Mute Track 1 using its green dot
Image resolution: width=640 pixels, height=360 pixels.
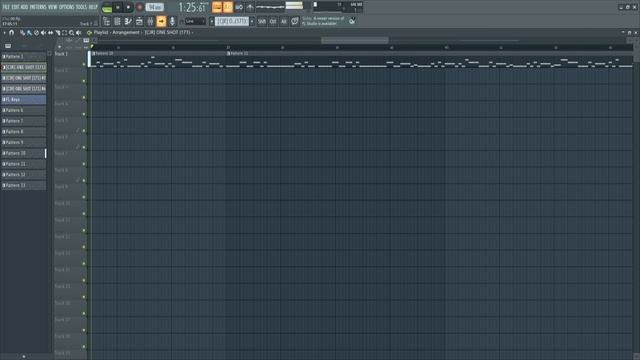click(x=84, y=64)
